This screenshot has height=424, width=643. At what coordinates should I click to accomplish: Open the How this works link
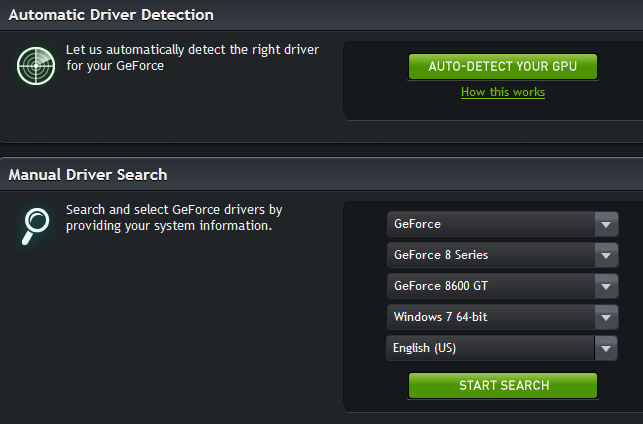[503, 92]
